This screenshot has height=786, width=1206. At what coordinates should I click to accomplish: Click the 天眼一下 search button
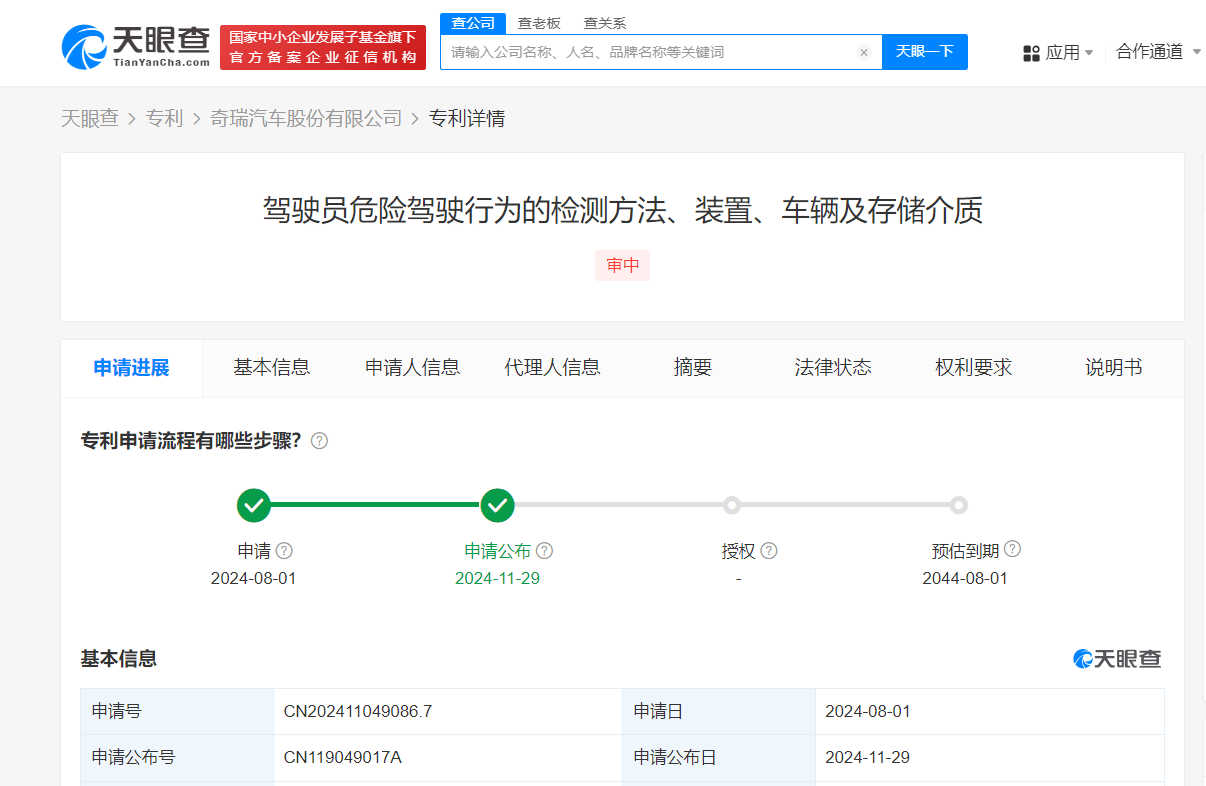click(x=925, y=52)
